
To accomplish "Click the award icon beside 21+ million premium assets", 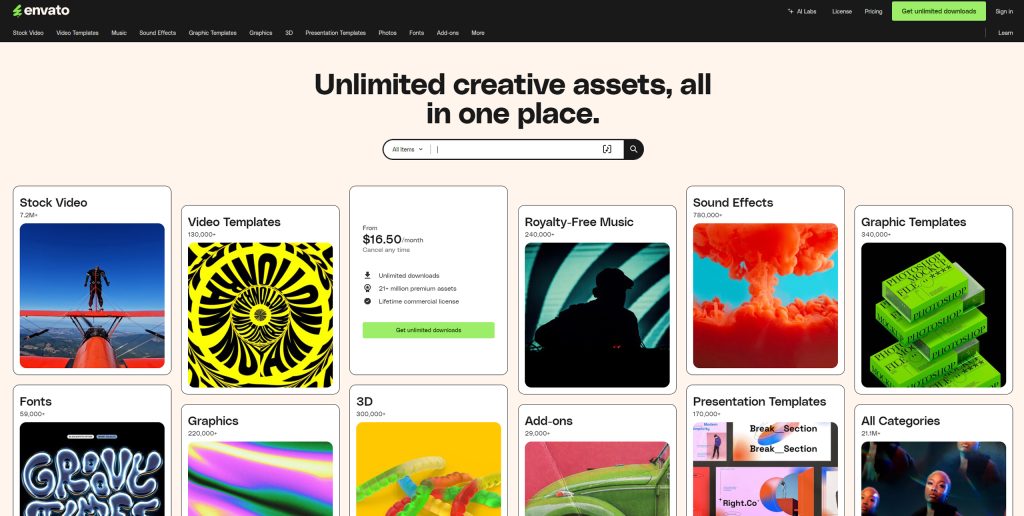I will (367, 289).
